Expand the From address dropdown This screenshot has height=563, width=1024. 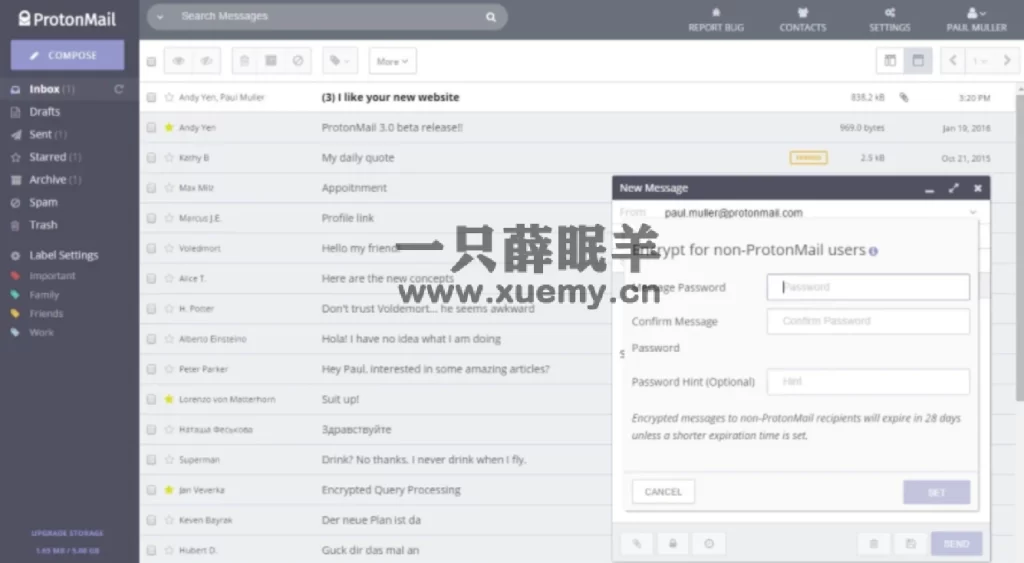973,213
